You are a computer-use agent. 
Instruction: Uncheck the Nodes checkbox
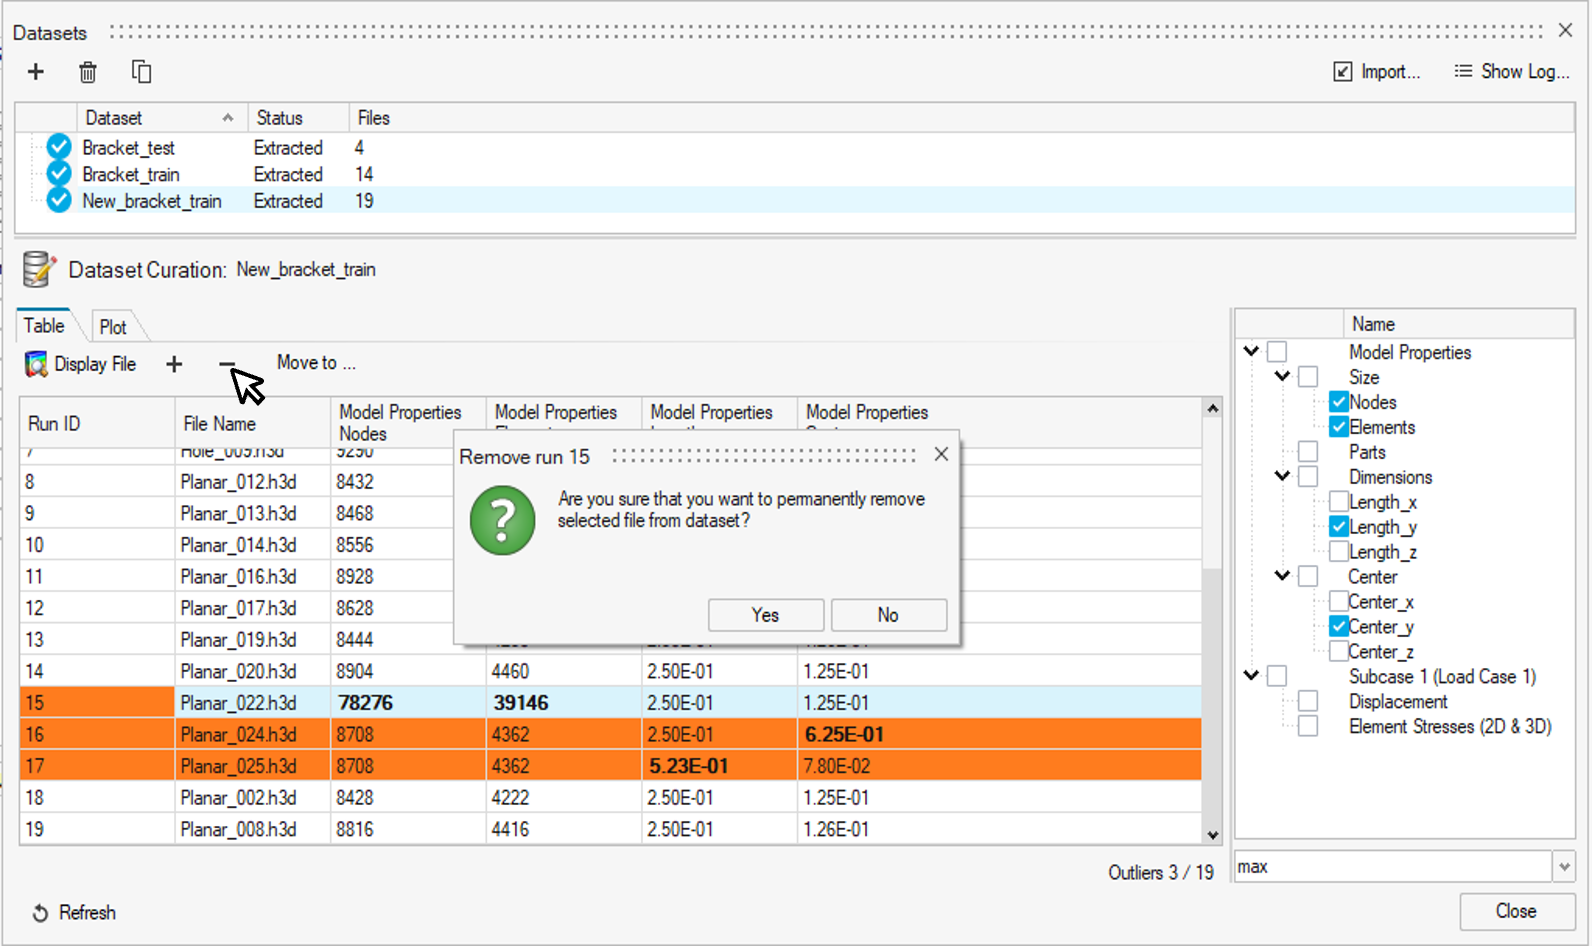1339,402
